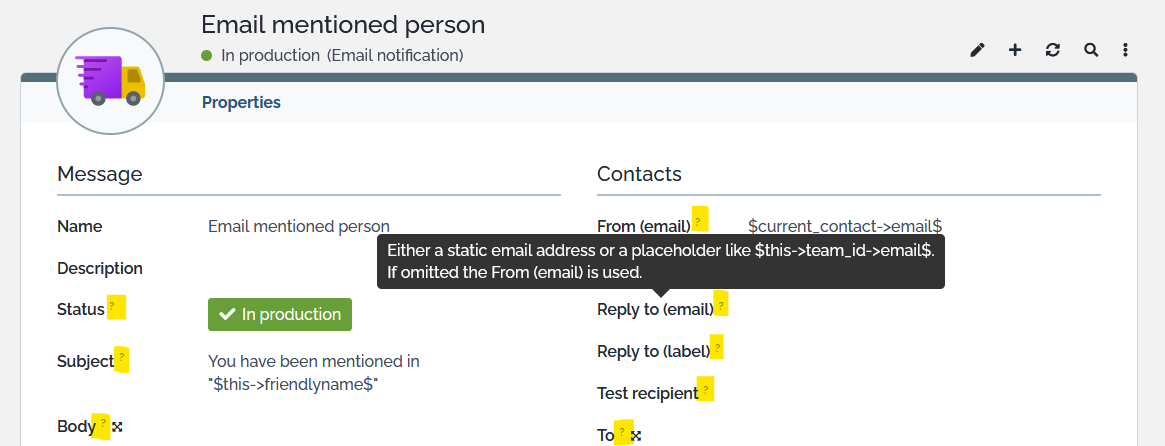Open the three-dot more actions menu
Viewport: 1165px width, 446px height.
pyautogui.click(x=1126, y=50)
